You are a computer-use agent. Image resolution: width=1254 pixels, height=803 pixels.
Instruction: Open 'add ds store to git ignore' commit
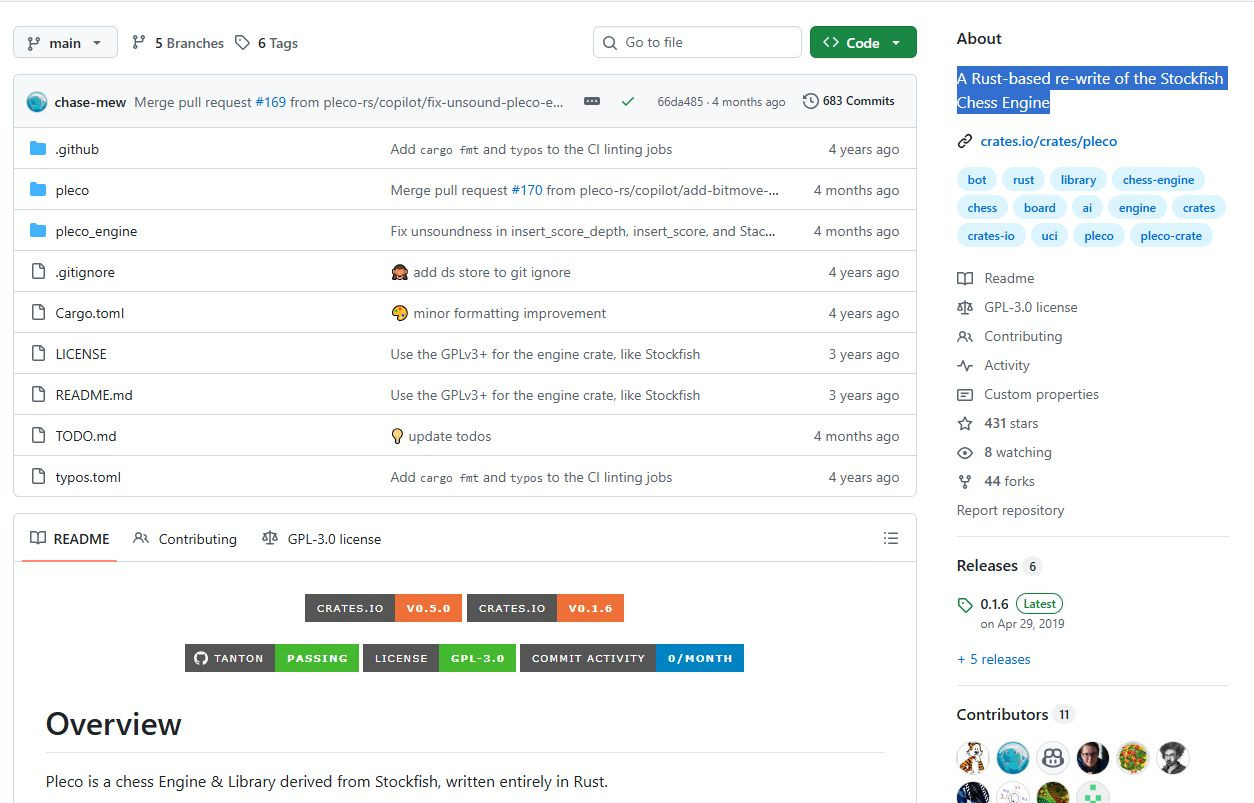491,272
